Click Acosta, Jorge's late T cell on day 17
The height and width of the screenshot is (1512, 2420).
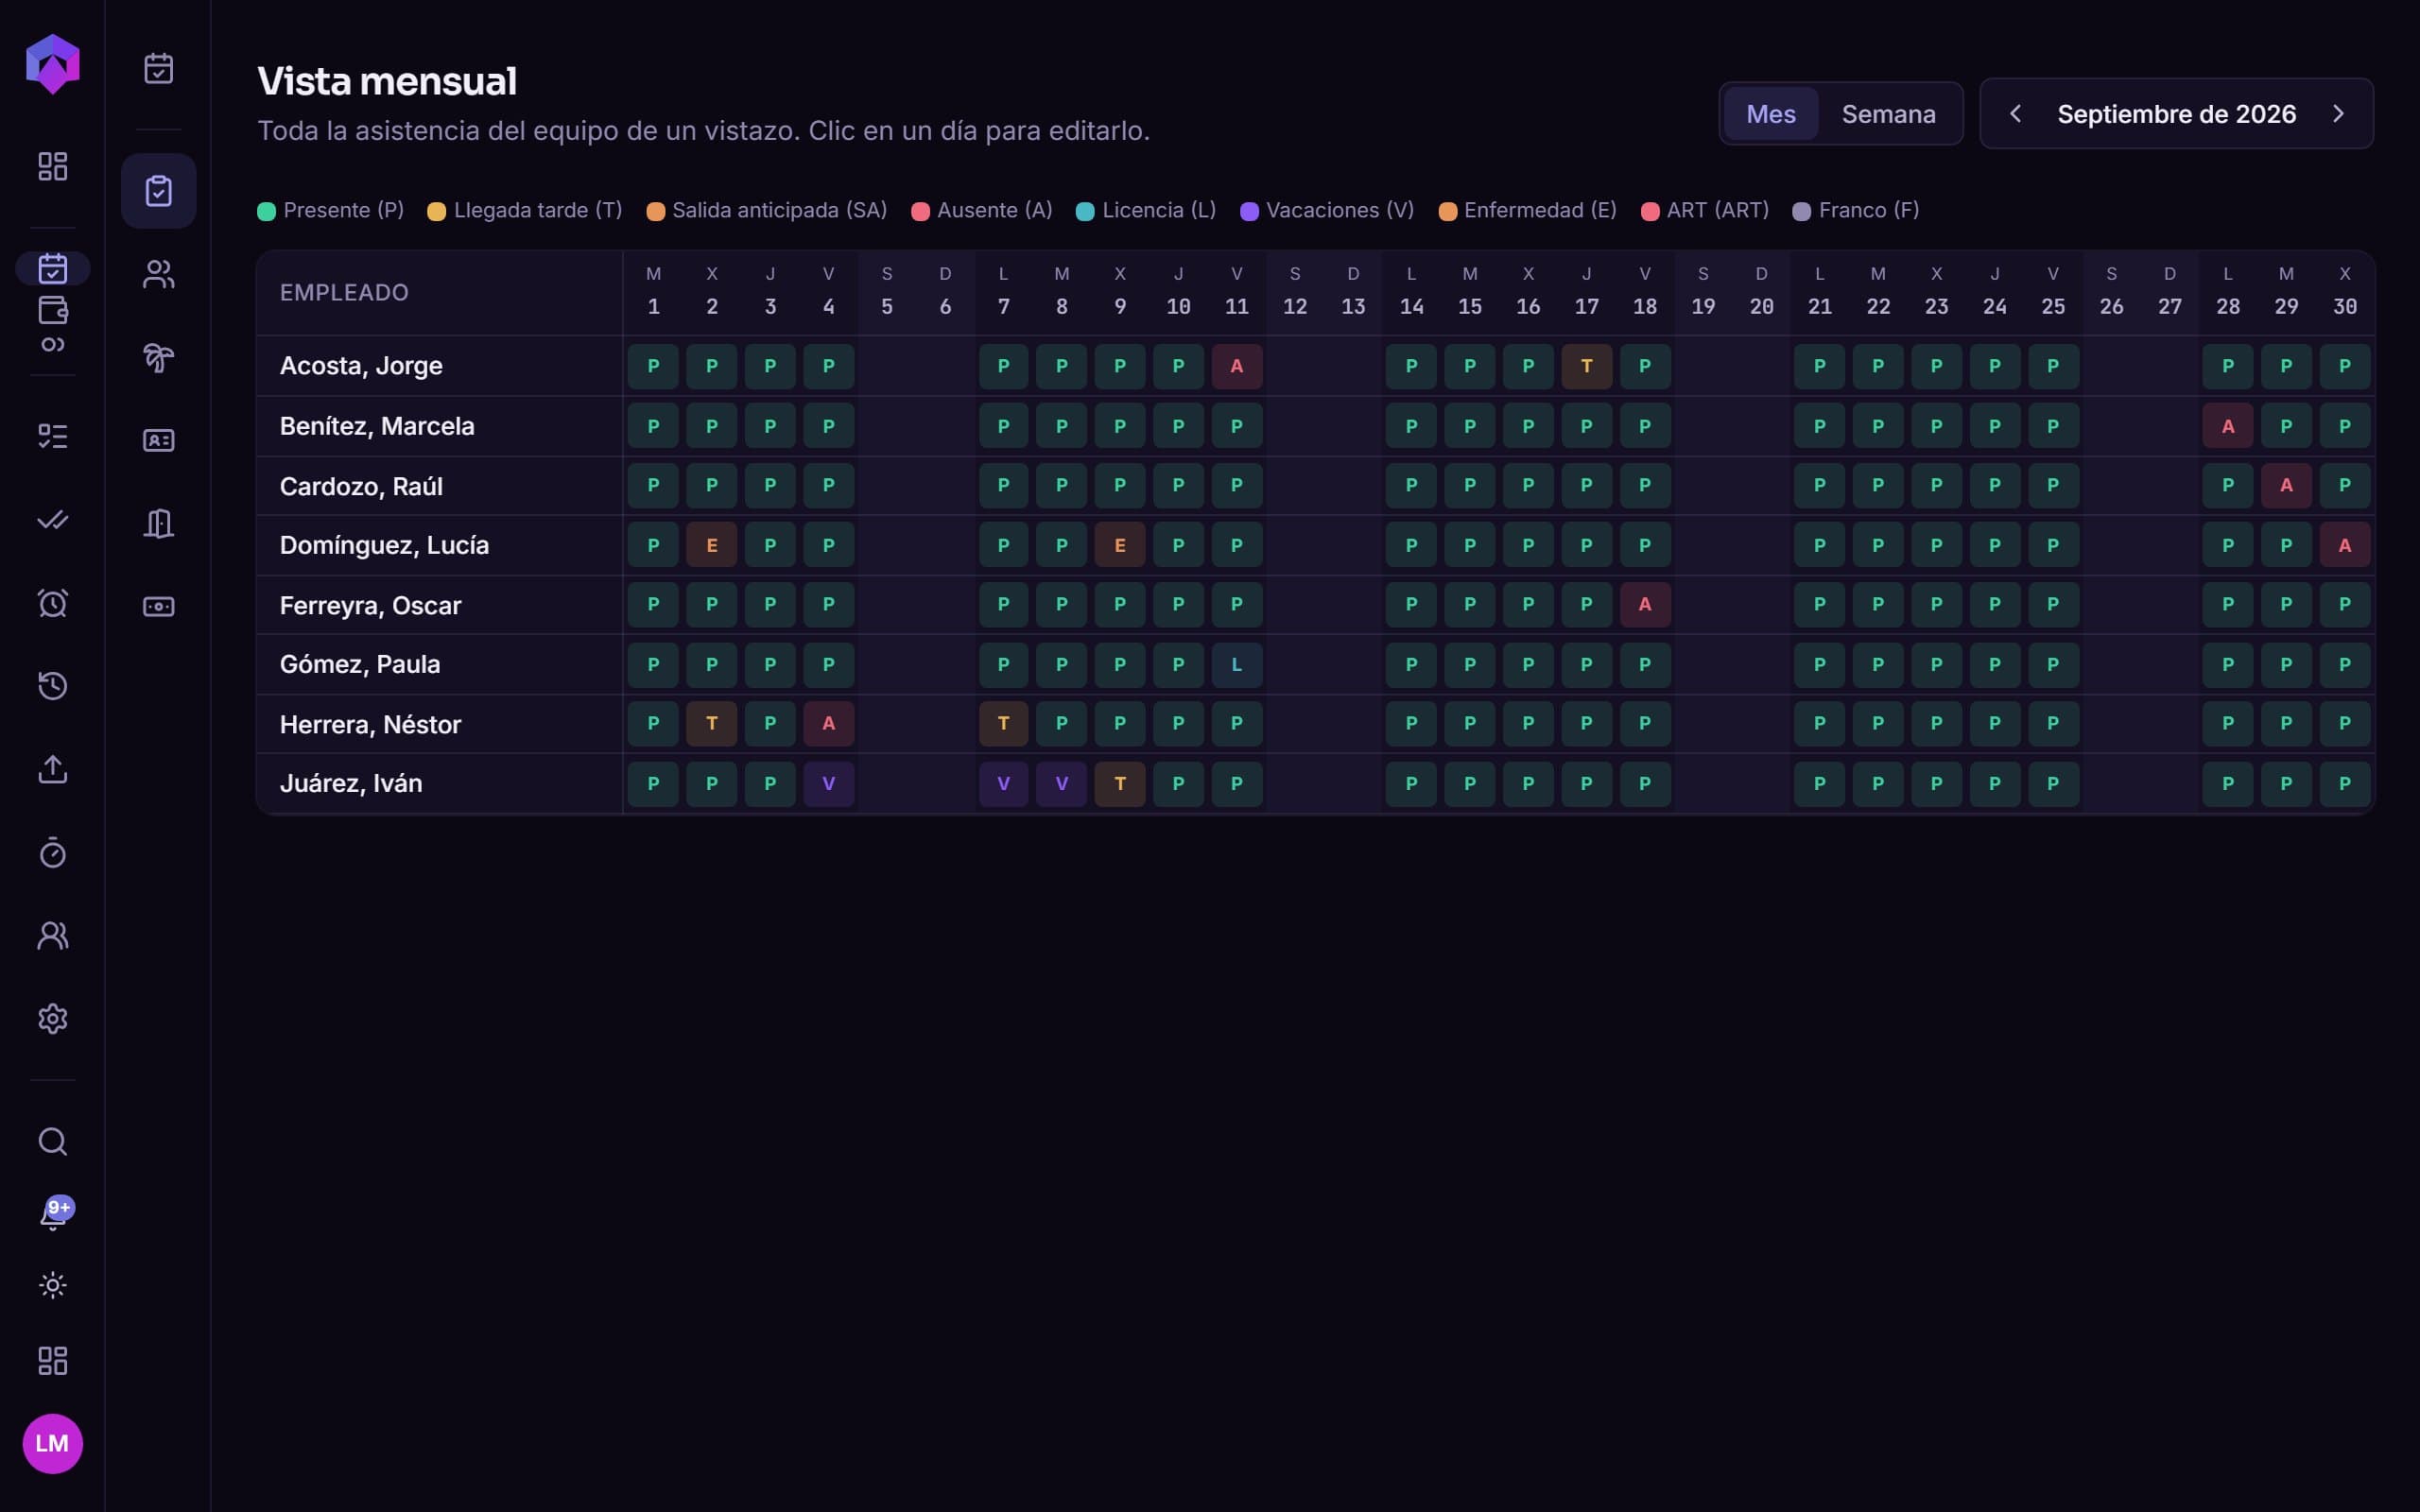point(1586,366)
